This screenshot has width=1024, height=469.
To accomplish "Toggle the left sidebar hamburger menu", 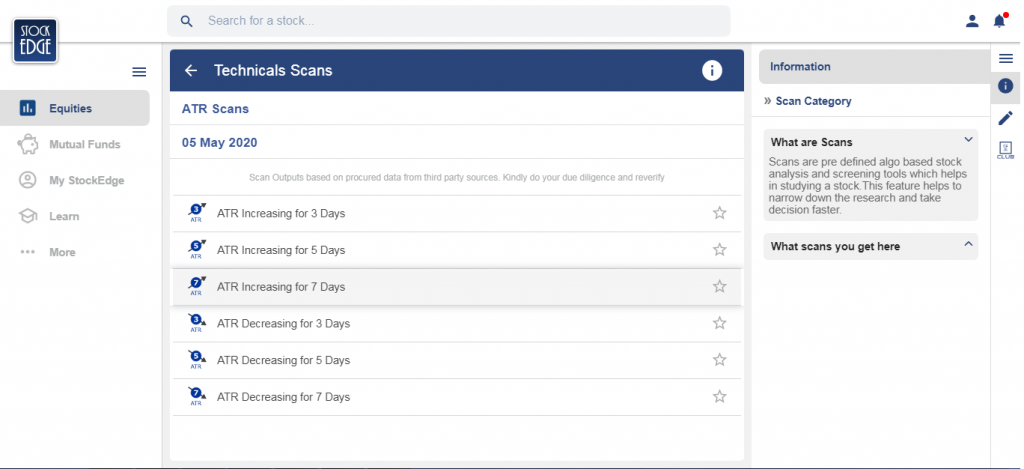I will 139,72.
